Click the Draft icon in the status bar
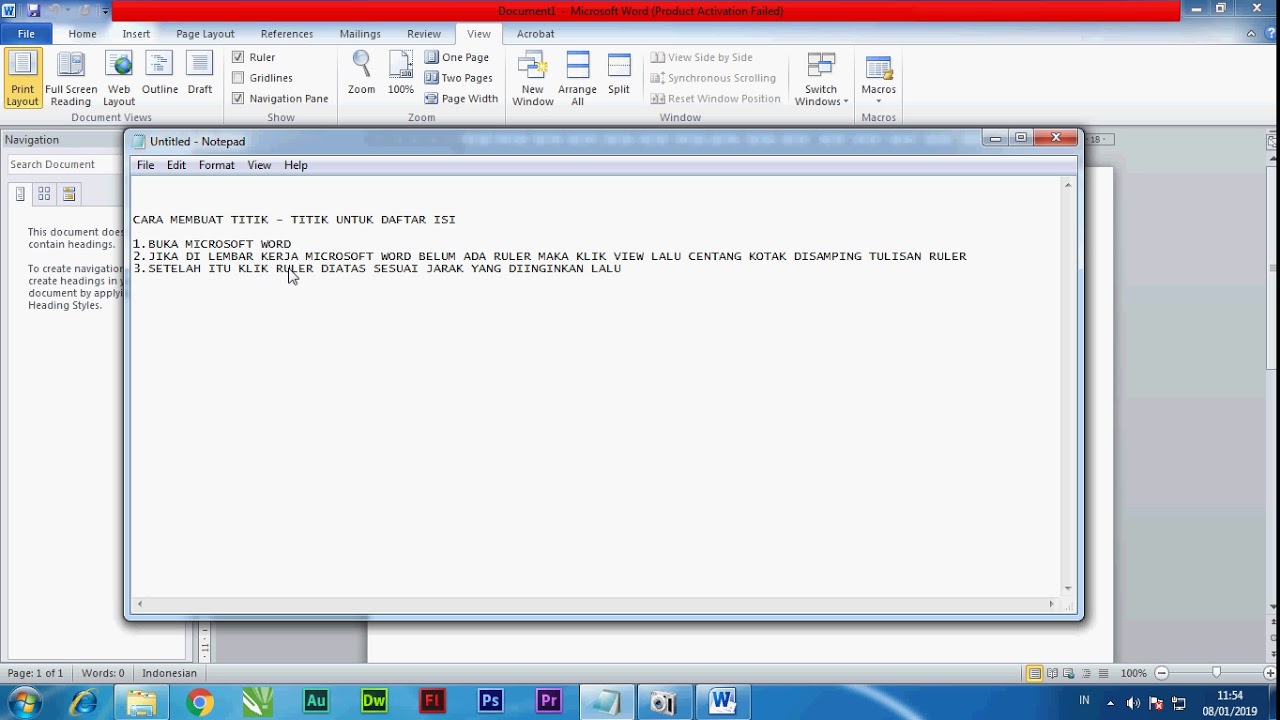1280x720 pixels. (1103, 673)
